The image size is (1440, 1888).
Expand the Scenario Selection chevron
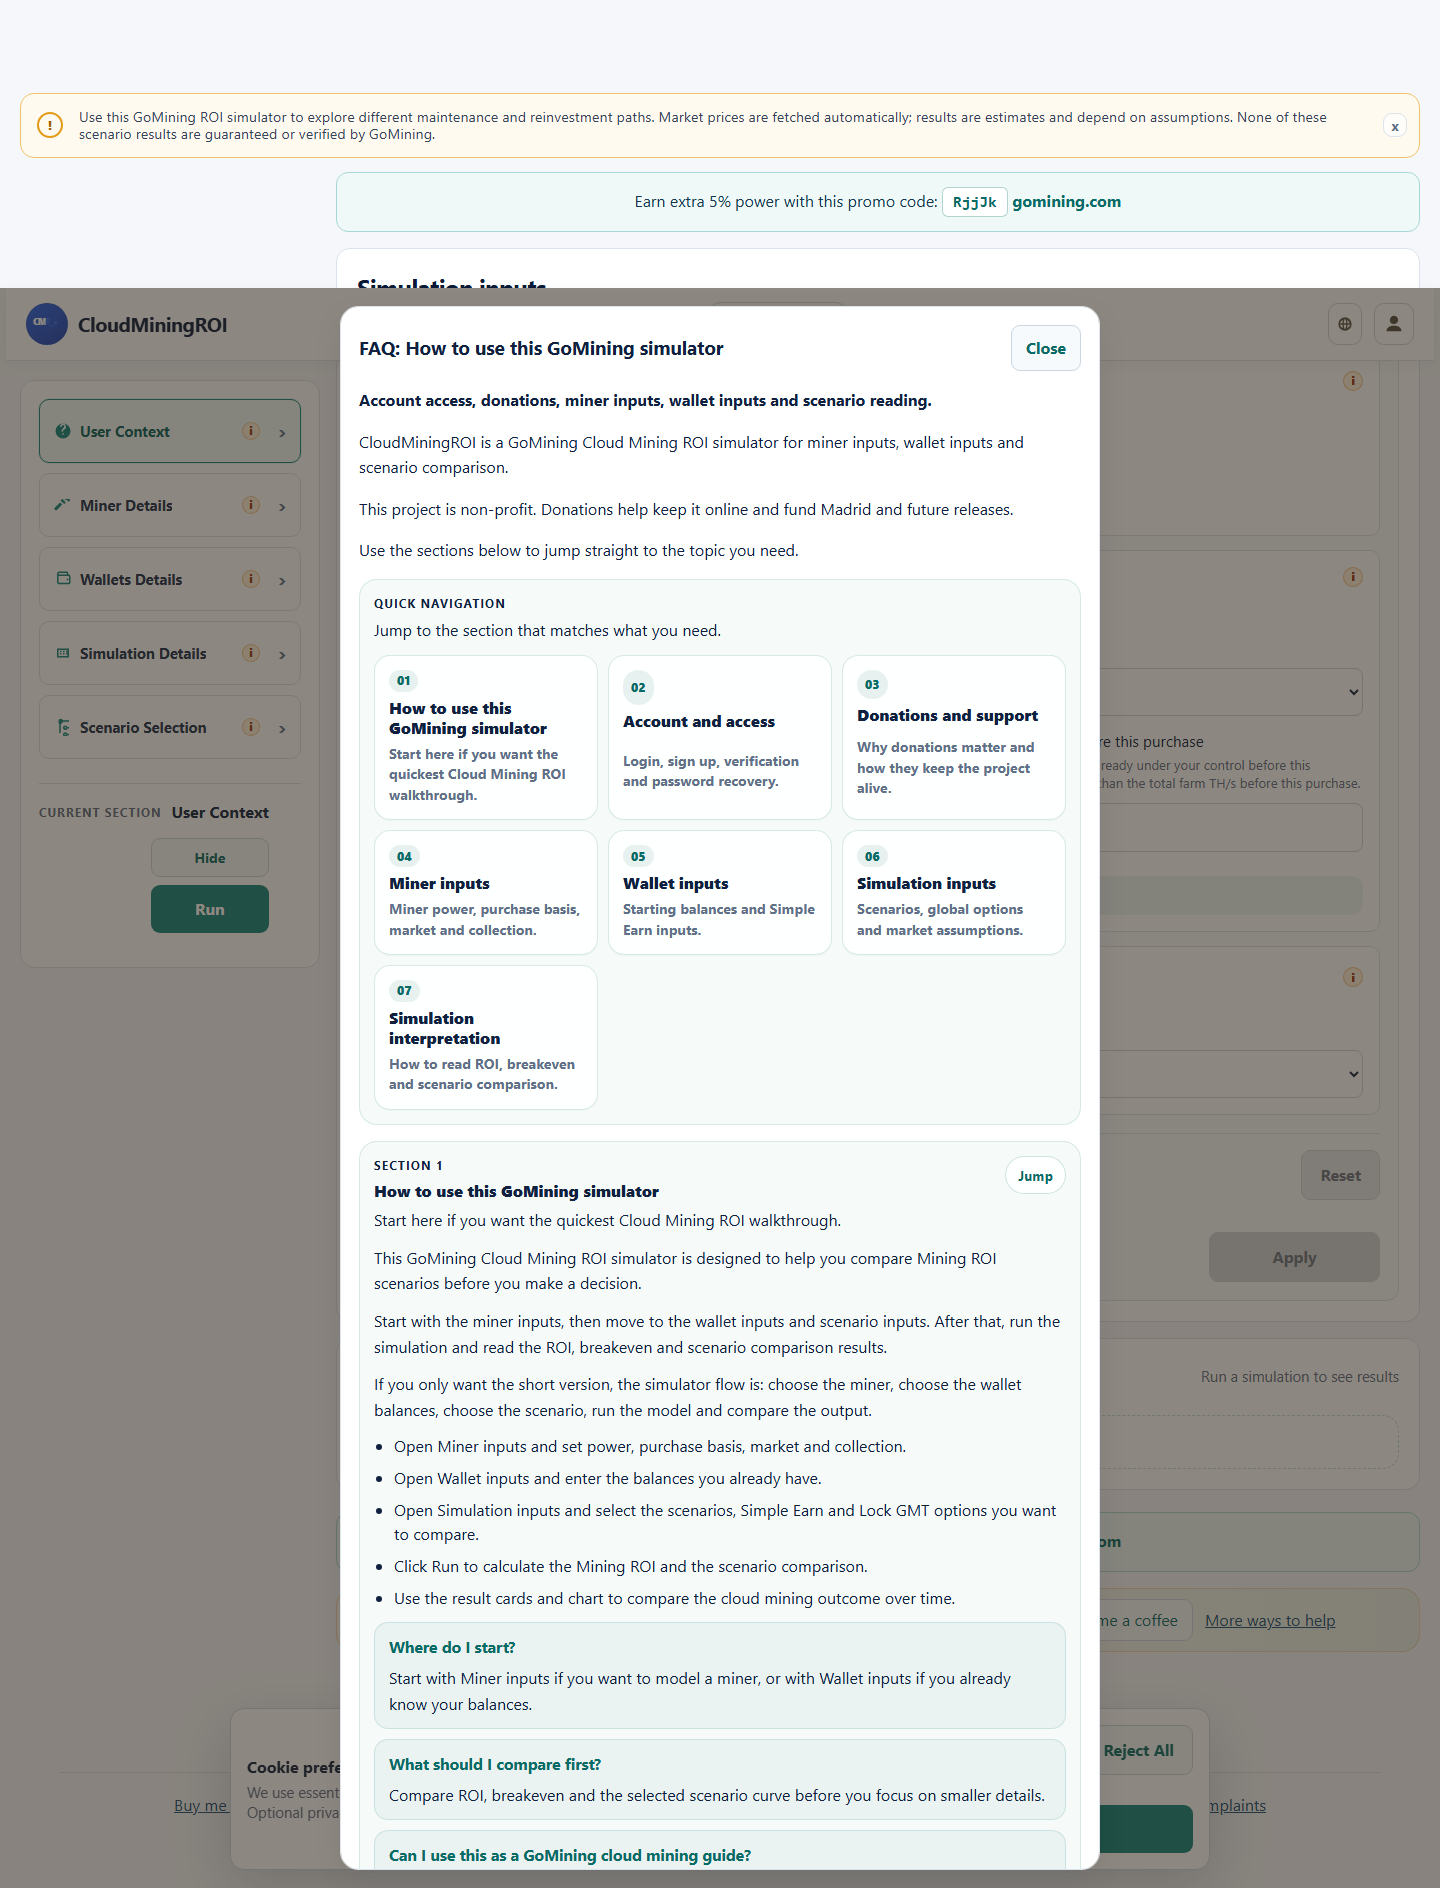pyautogui.click(x=282, y=729)
